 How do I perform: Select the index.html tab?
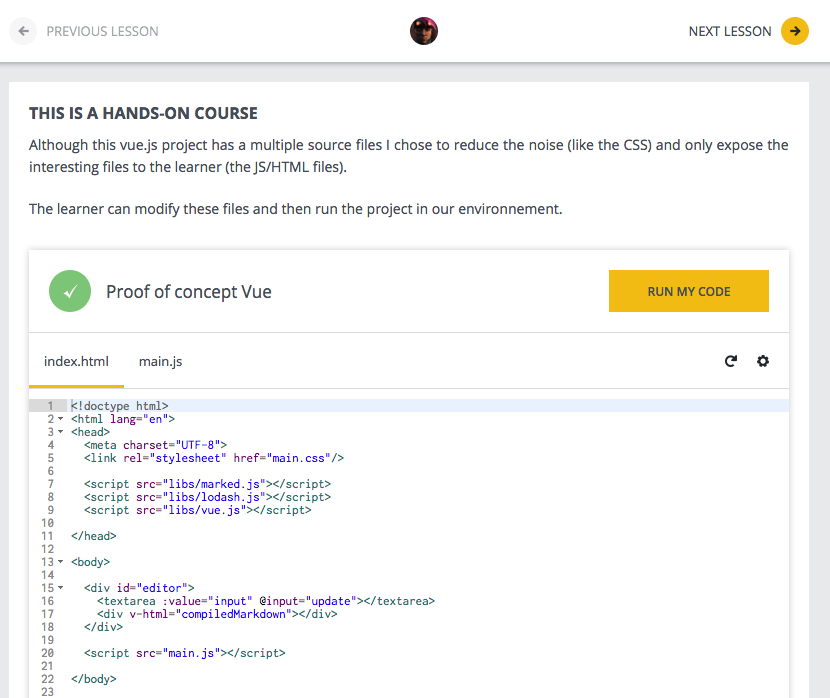[x=76, y=361]
